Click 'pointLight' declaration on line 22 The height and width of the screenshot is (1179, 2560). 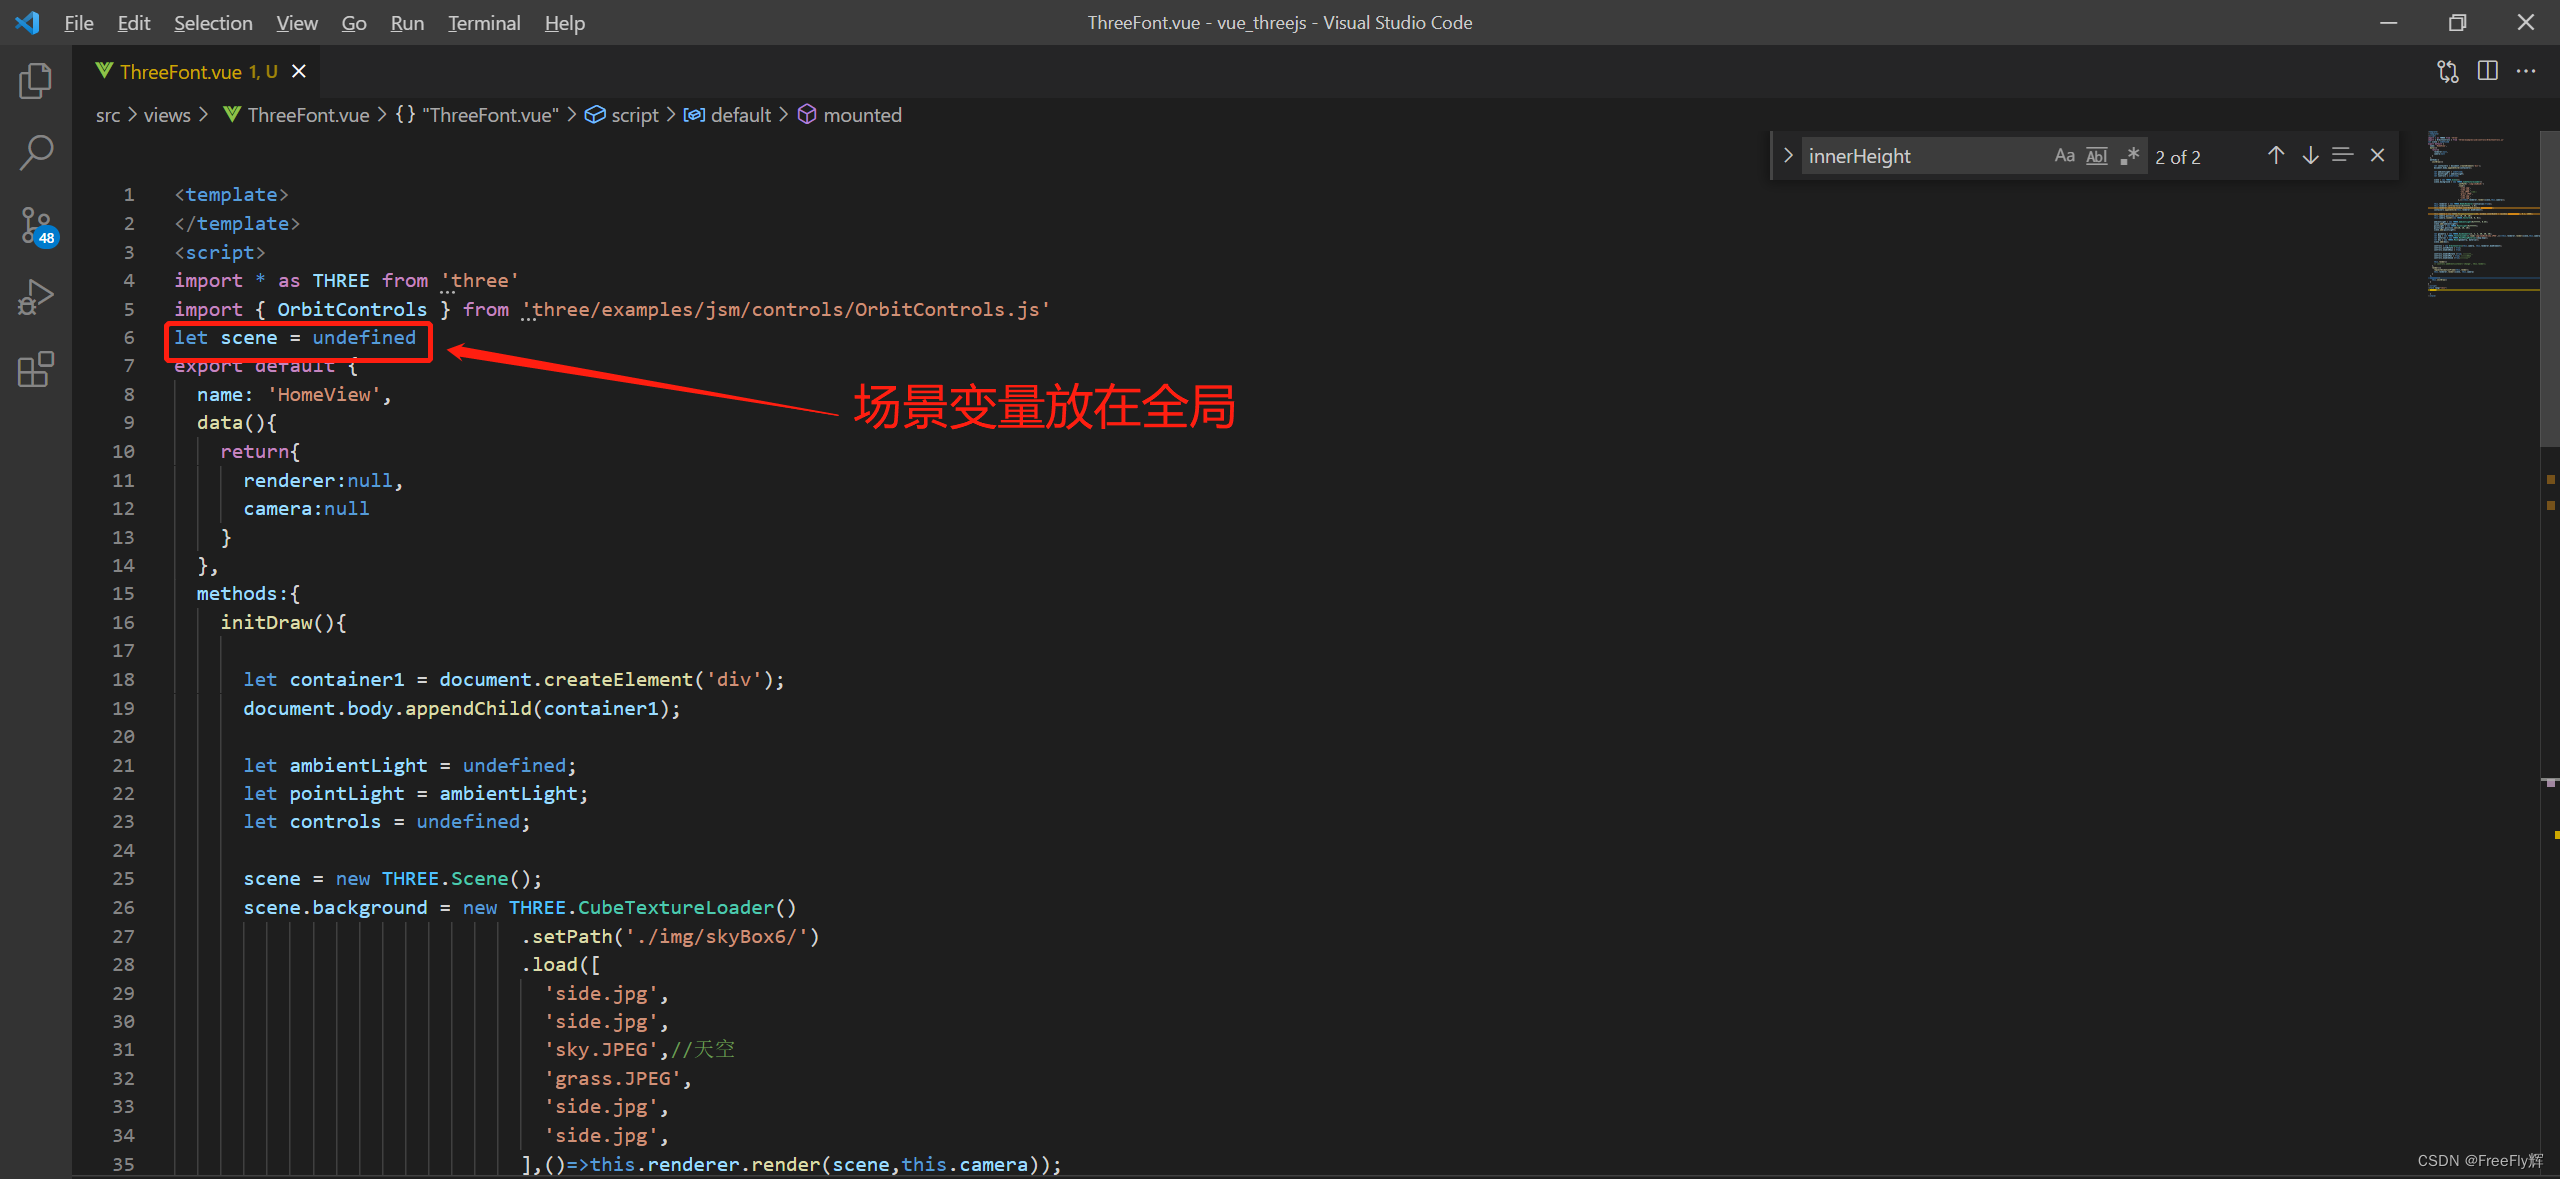pos(347,793)
